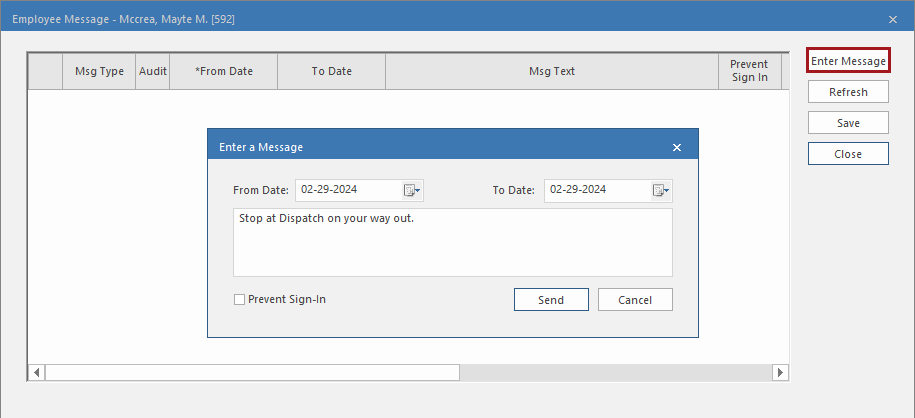Screen dimensions: 915x418
Task: Select the Msg Text column header
Action: (552, 71)
